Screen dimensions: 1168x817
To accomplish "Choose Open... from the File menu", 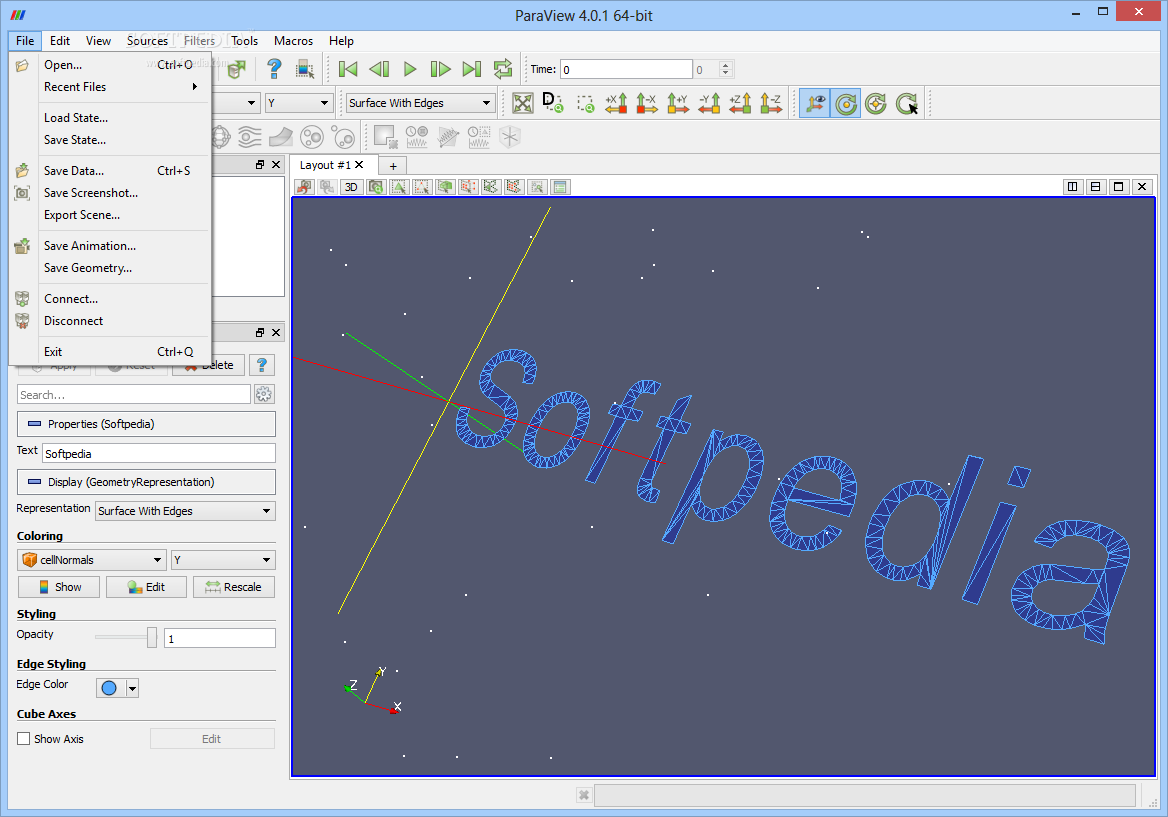I will point(110,65).
